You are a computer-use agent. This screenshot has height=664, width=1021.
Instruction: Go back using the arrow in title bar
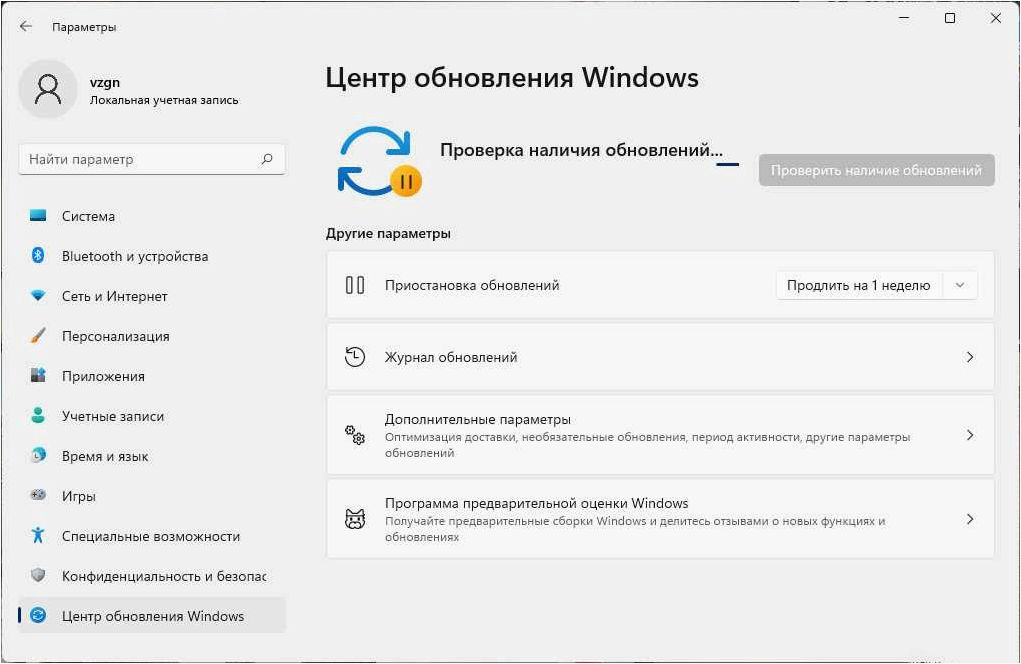tap(26, 26)
